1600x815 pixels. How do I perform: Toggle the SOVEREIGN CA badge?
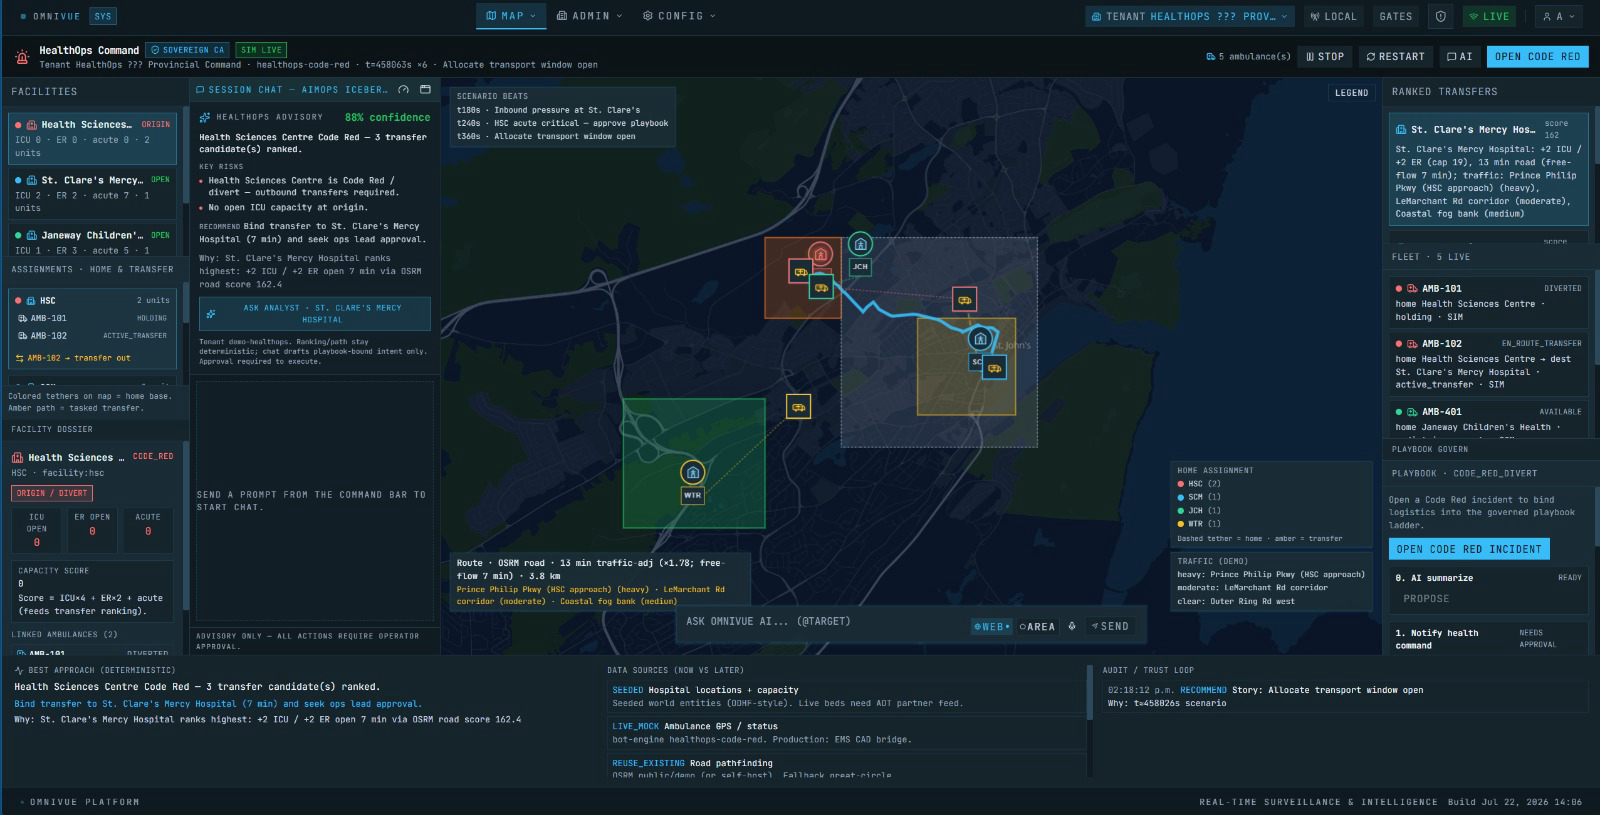[188, 49]
